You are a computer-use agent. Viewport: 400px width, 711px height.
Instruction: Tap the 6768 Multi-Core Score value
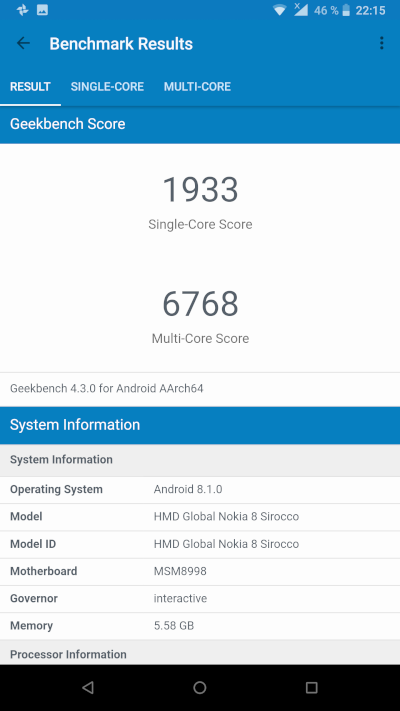click(x=200, y=304)
